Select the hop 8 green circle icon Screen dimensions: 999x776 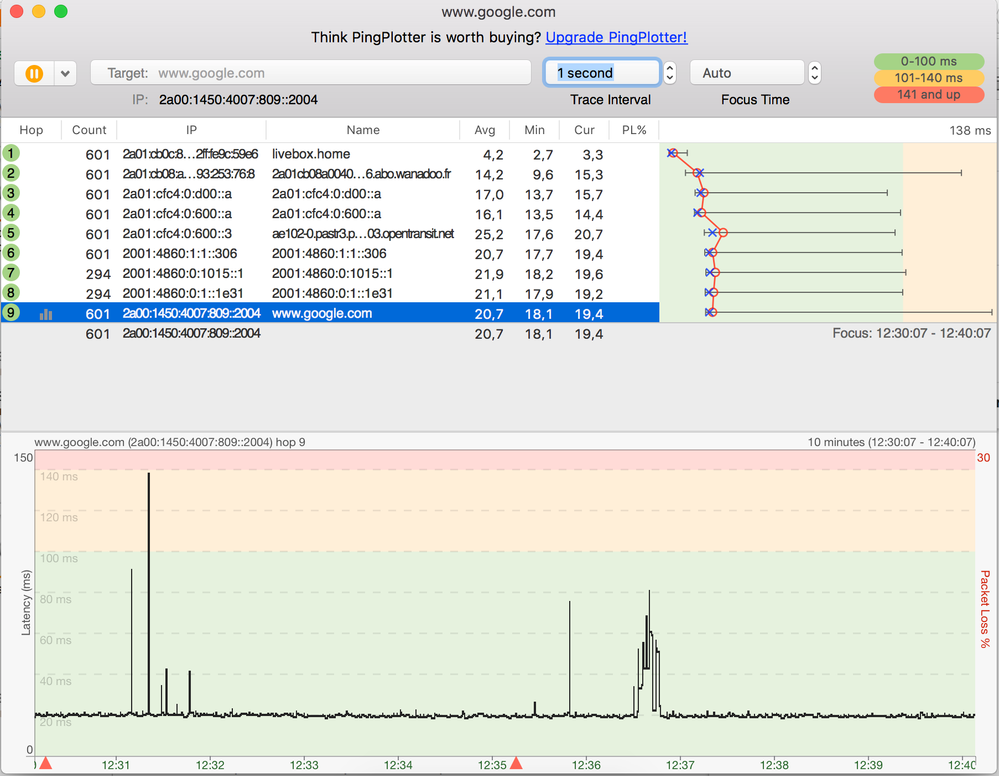11,292
